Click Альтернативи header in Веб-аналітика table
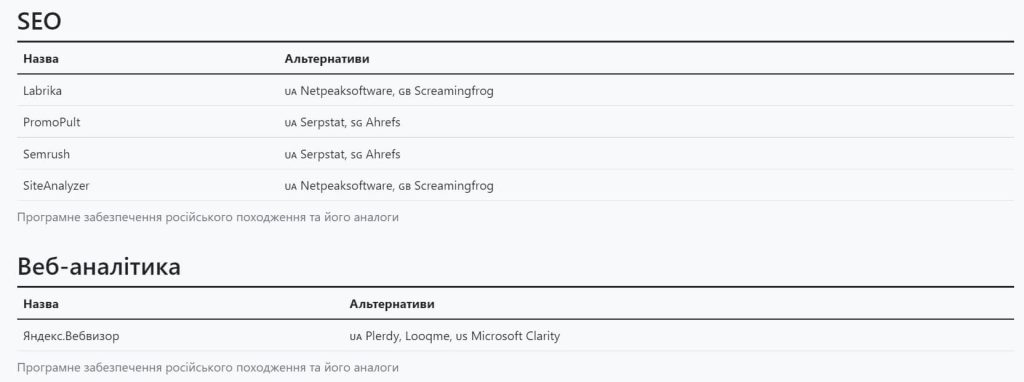The image size is (1024, 382). (x=392, y=304)
